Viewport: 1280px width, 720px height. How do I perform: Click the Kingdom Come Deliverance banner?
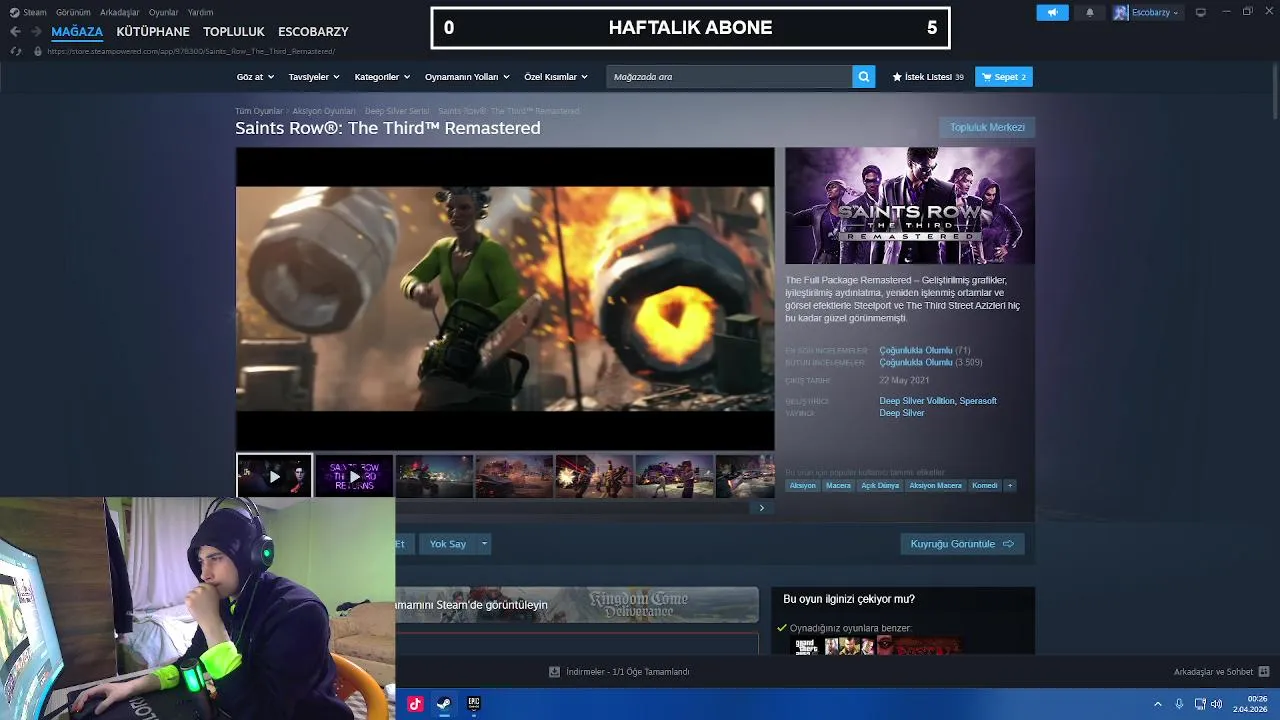[x=577, y=605]
